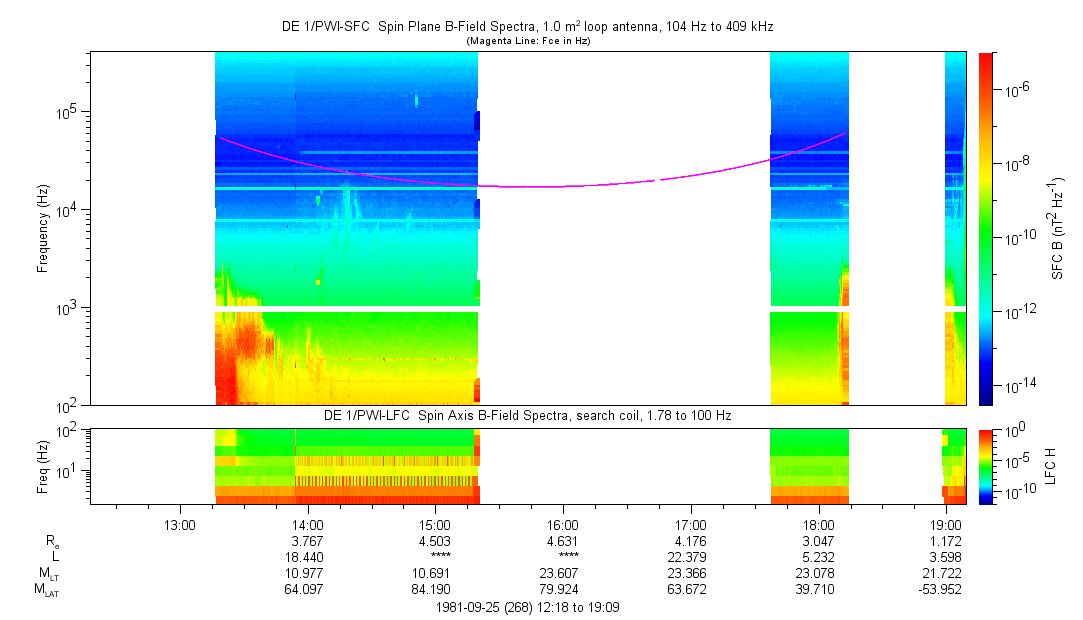Select the 16:00 time axis tick label

(x=563, y=524)
